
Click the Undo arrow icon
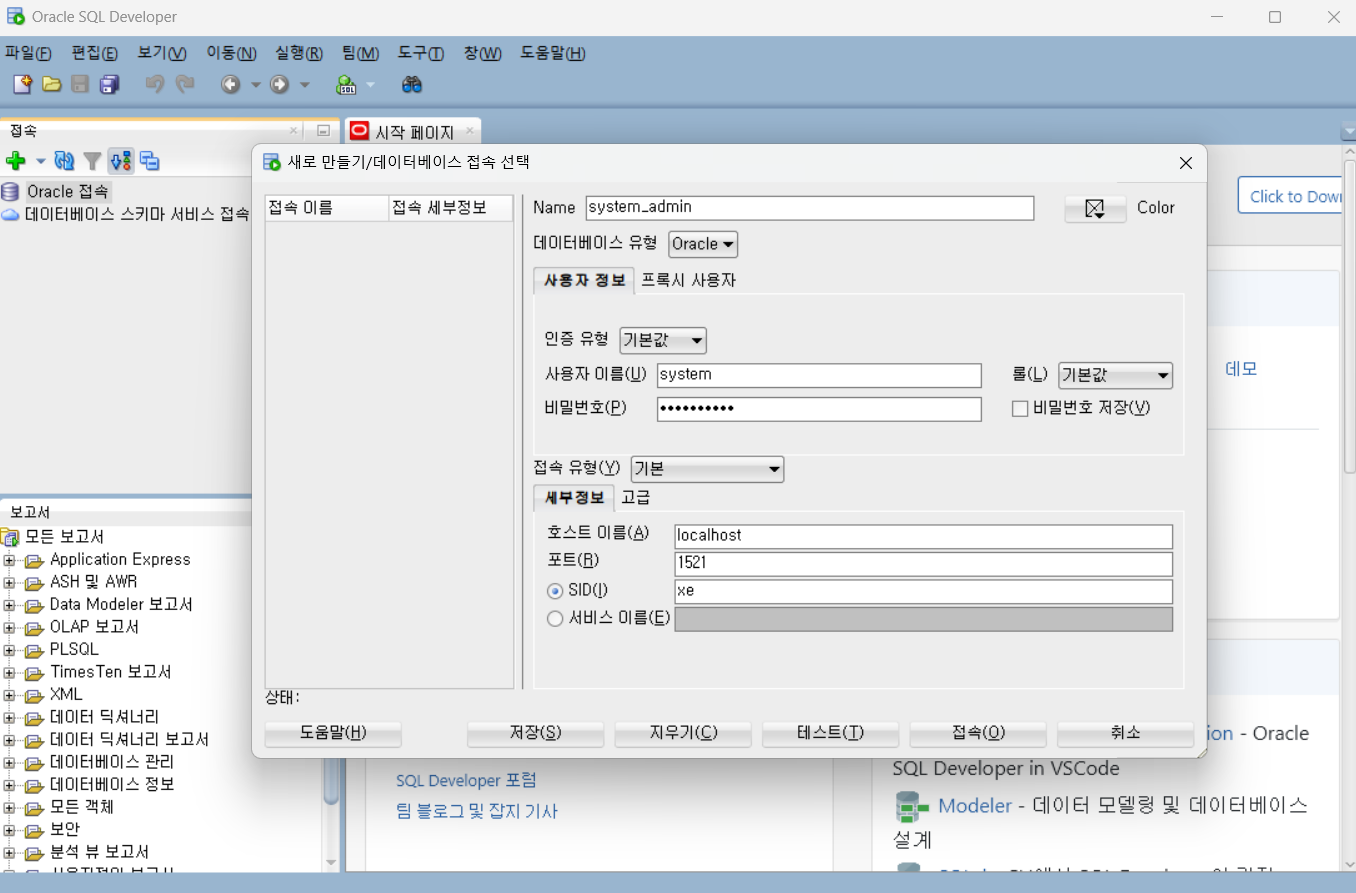pyautogui.click(x=155, y=85)
